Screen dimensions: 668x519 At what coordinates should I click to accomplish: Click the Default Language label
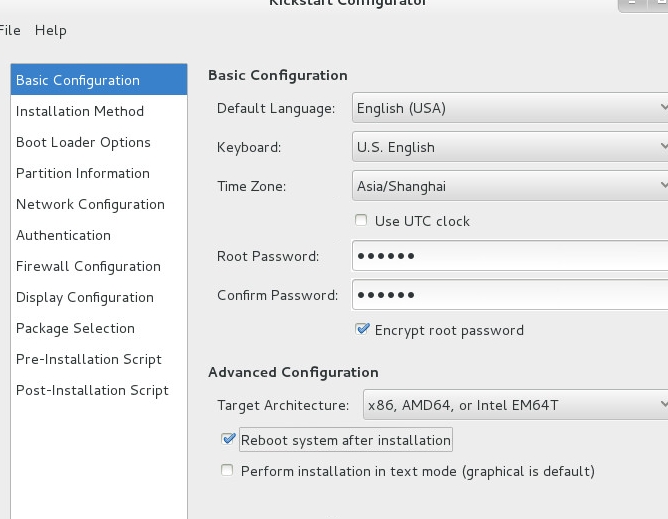click(276, 109)
